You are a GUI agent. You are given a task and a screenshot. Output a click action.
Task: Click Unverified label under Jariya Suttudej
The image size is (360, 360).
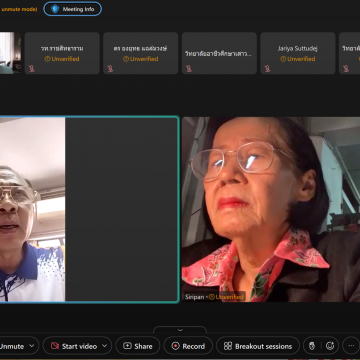pyautogui.click(x=298, y=59)
